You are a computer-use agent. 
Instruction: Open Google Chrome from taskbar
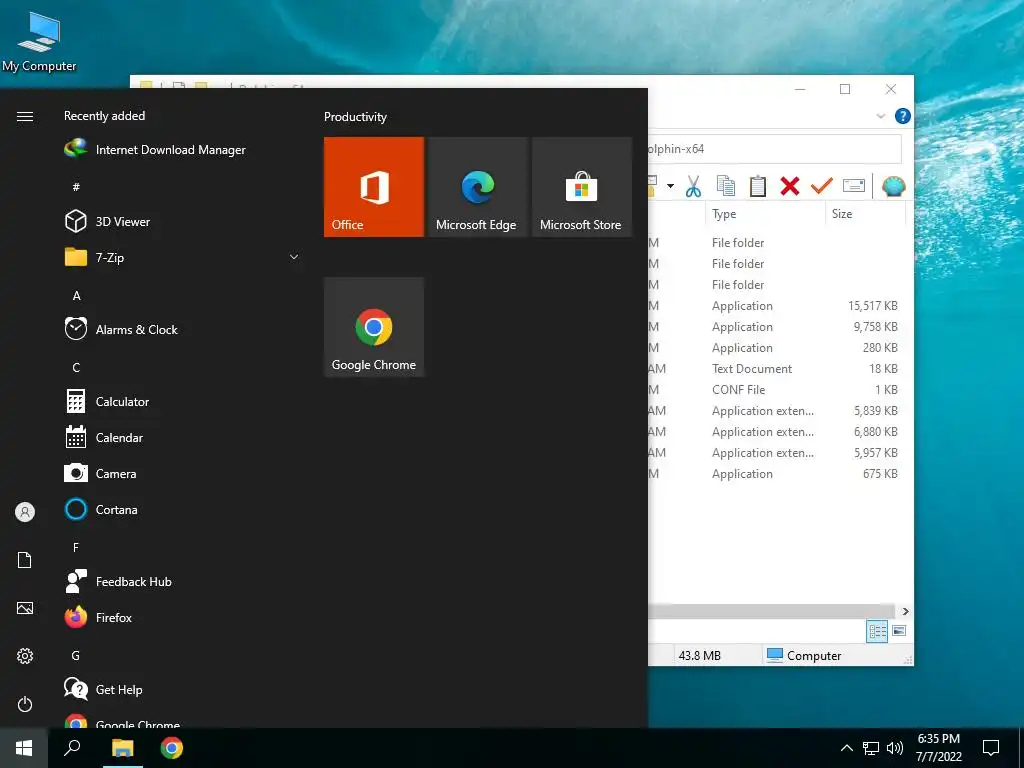[x=172, y=748]
